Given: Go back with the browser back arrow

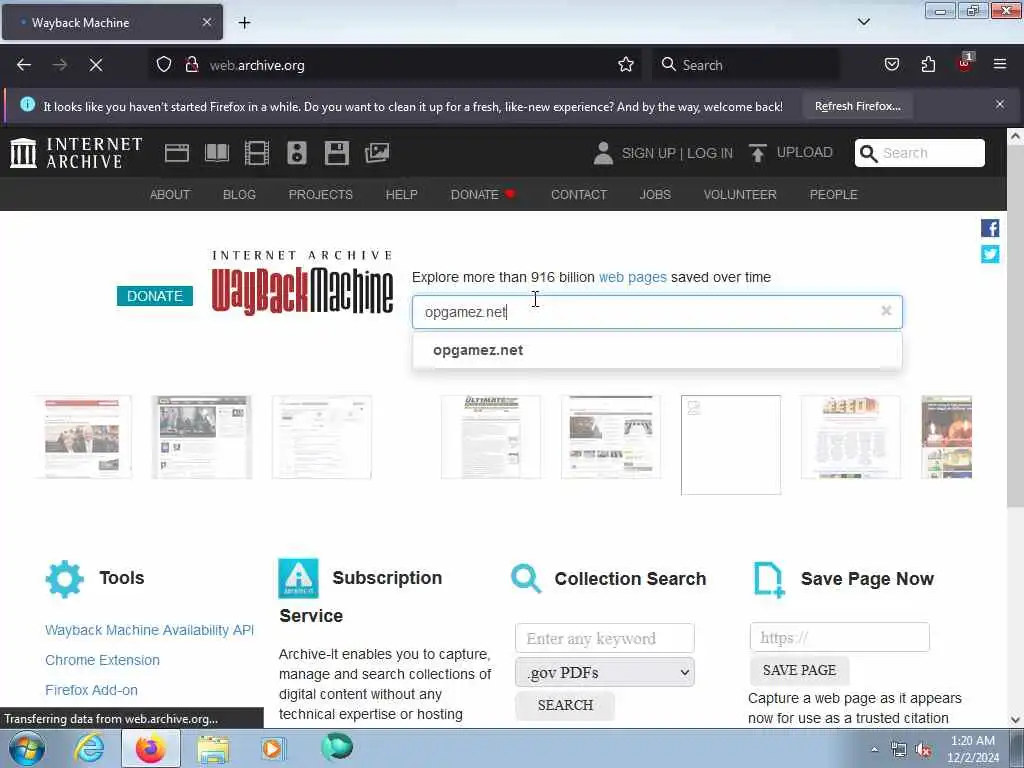Looking at the screenshot, I should (24, 65).
